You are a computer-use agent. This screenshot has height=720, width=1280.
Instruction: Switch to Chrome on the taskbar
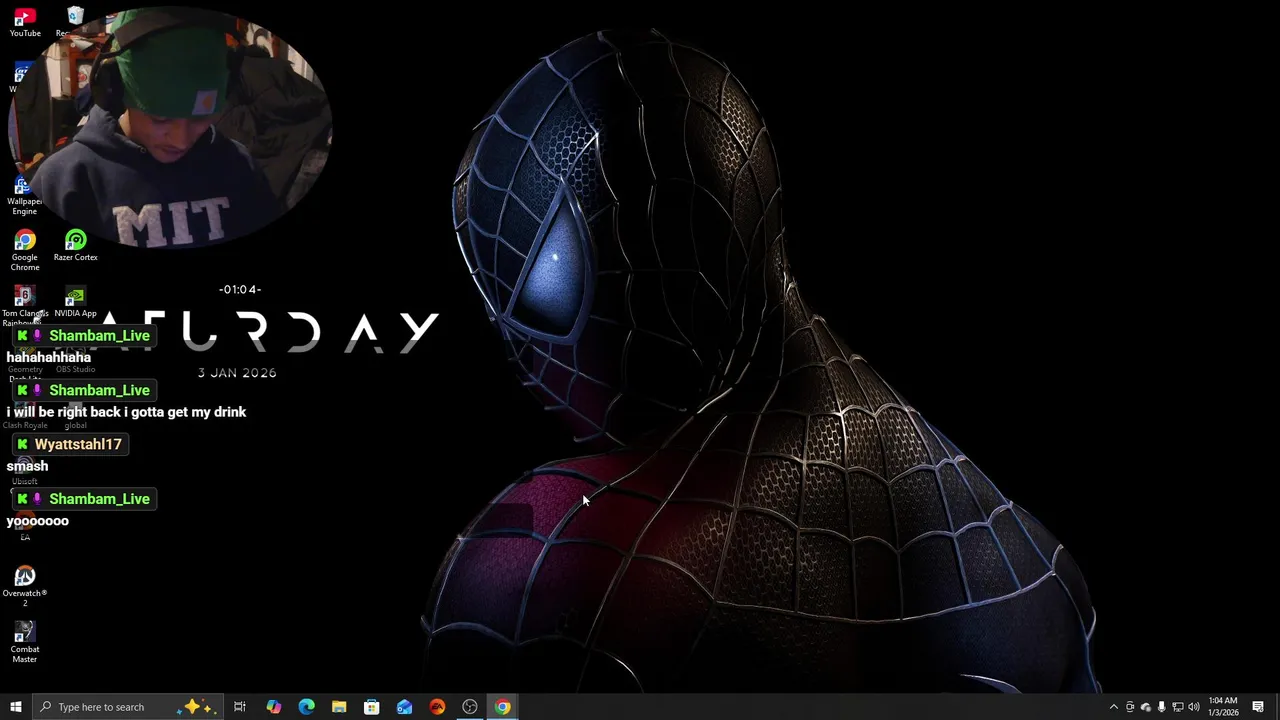click(502, 707)
